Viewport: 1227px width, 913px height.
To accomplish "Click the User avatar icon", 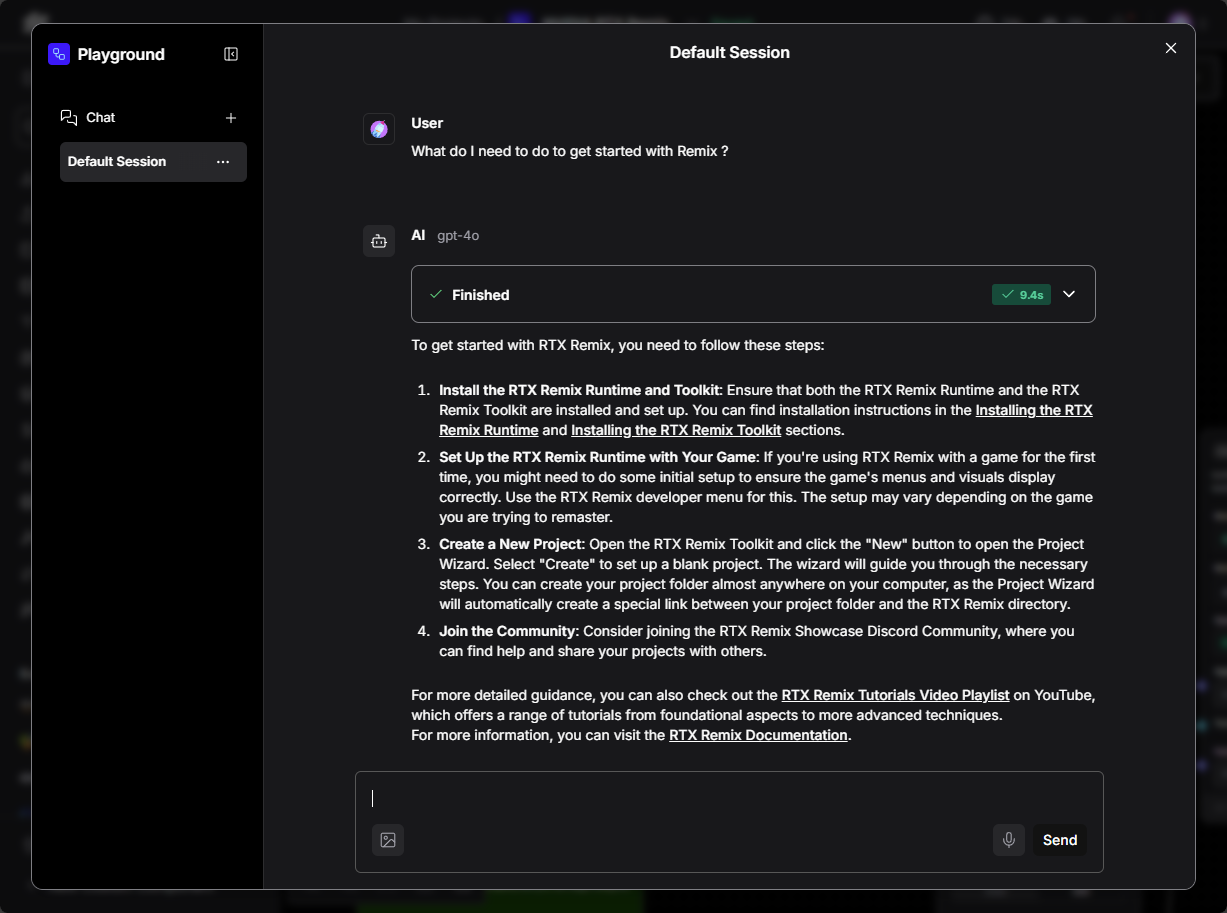I will coord(379,129).
